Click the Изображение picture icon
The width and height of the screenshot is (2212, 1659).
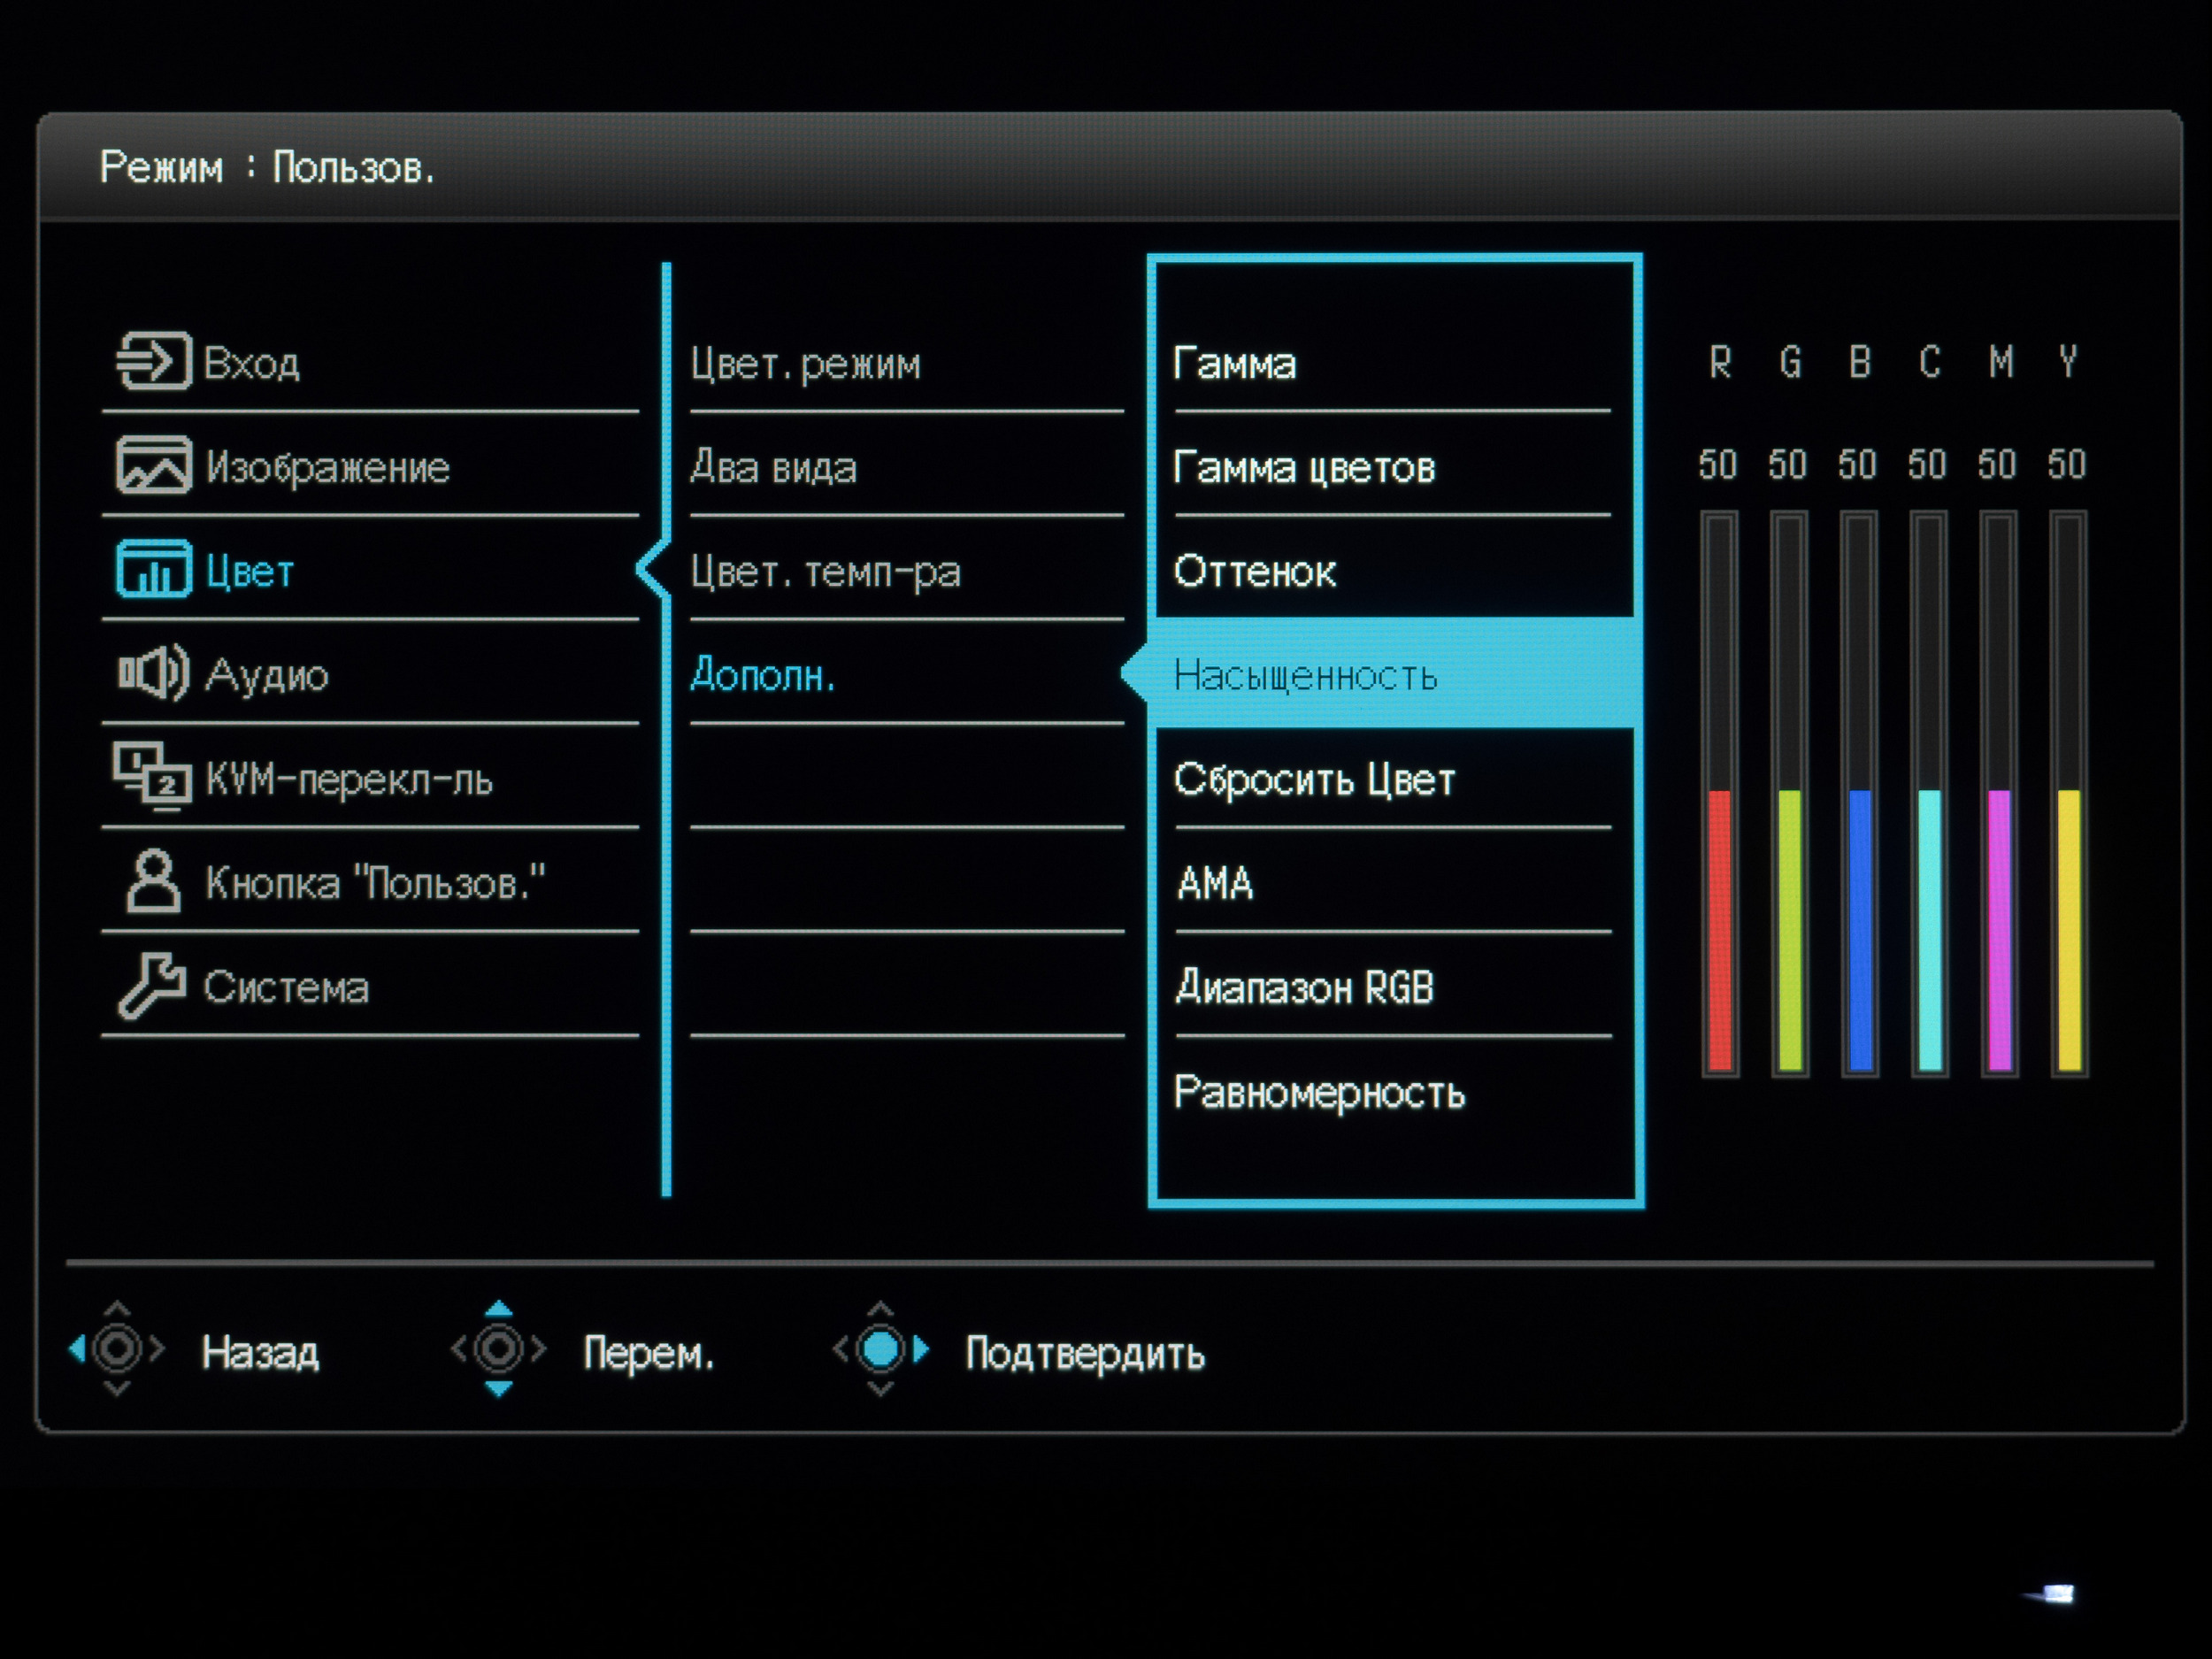(153, 465)
